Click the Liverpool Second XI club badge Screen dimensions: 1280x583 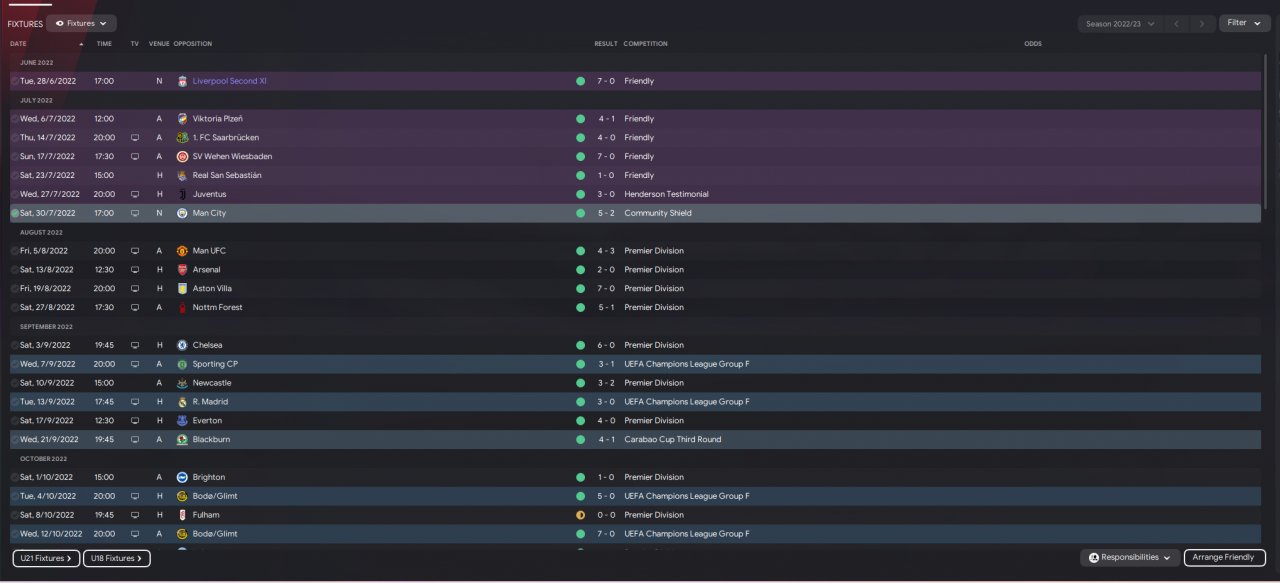pyautogui.click(x=182, y=81)
